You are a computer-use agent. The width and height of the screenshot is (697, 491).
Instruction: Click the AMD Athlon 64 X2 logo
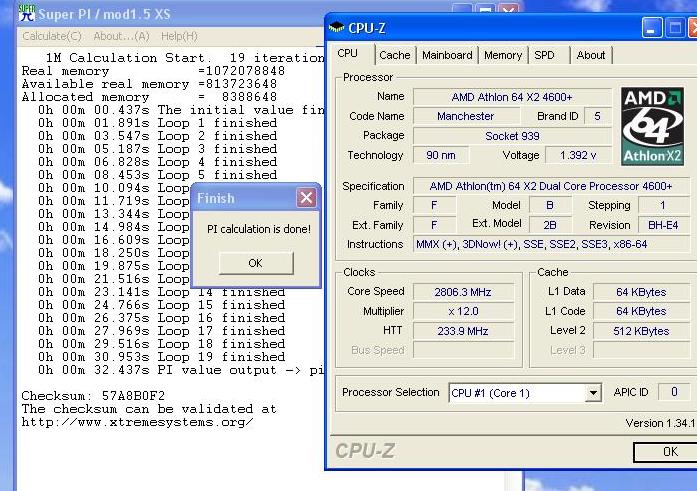652,126
